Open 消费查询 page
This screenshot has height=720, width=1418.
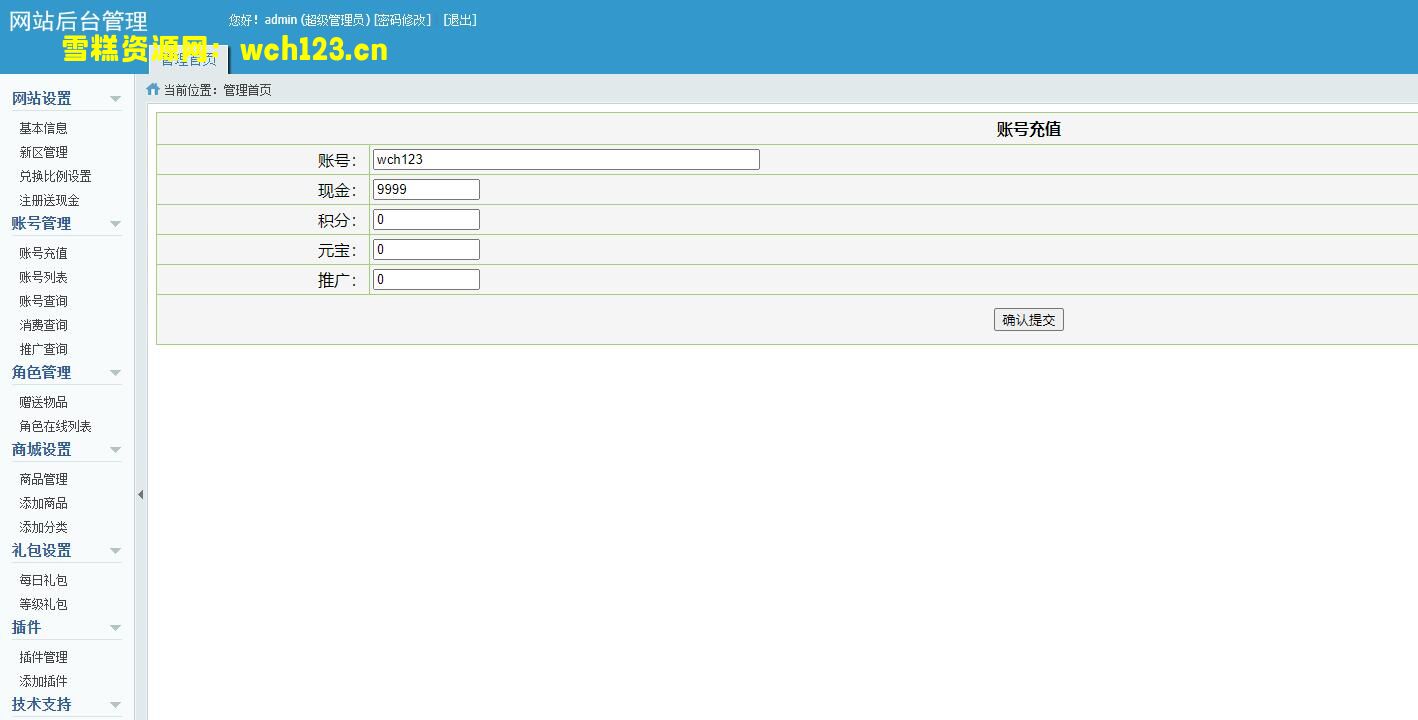pos(44,325)
